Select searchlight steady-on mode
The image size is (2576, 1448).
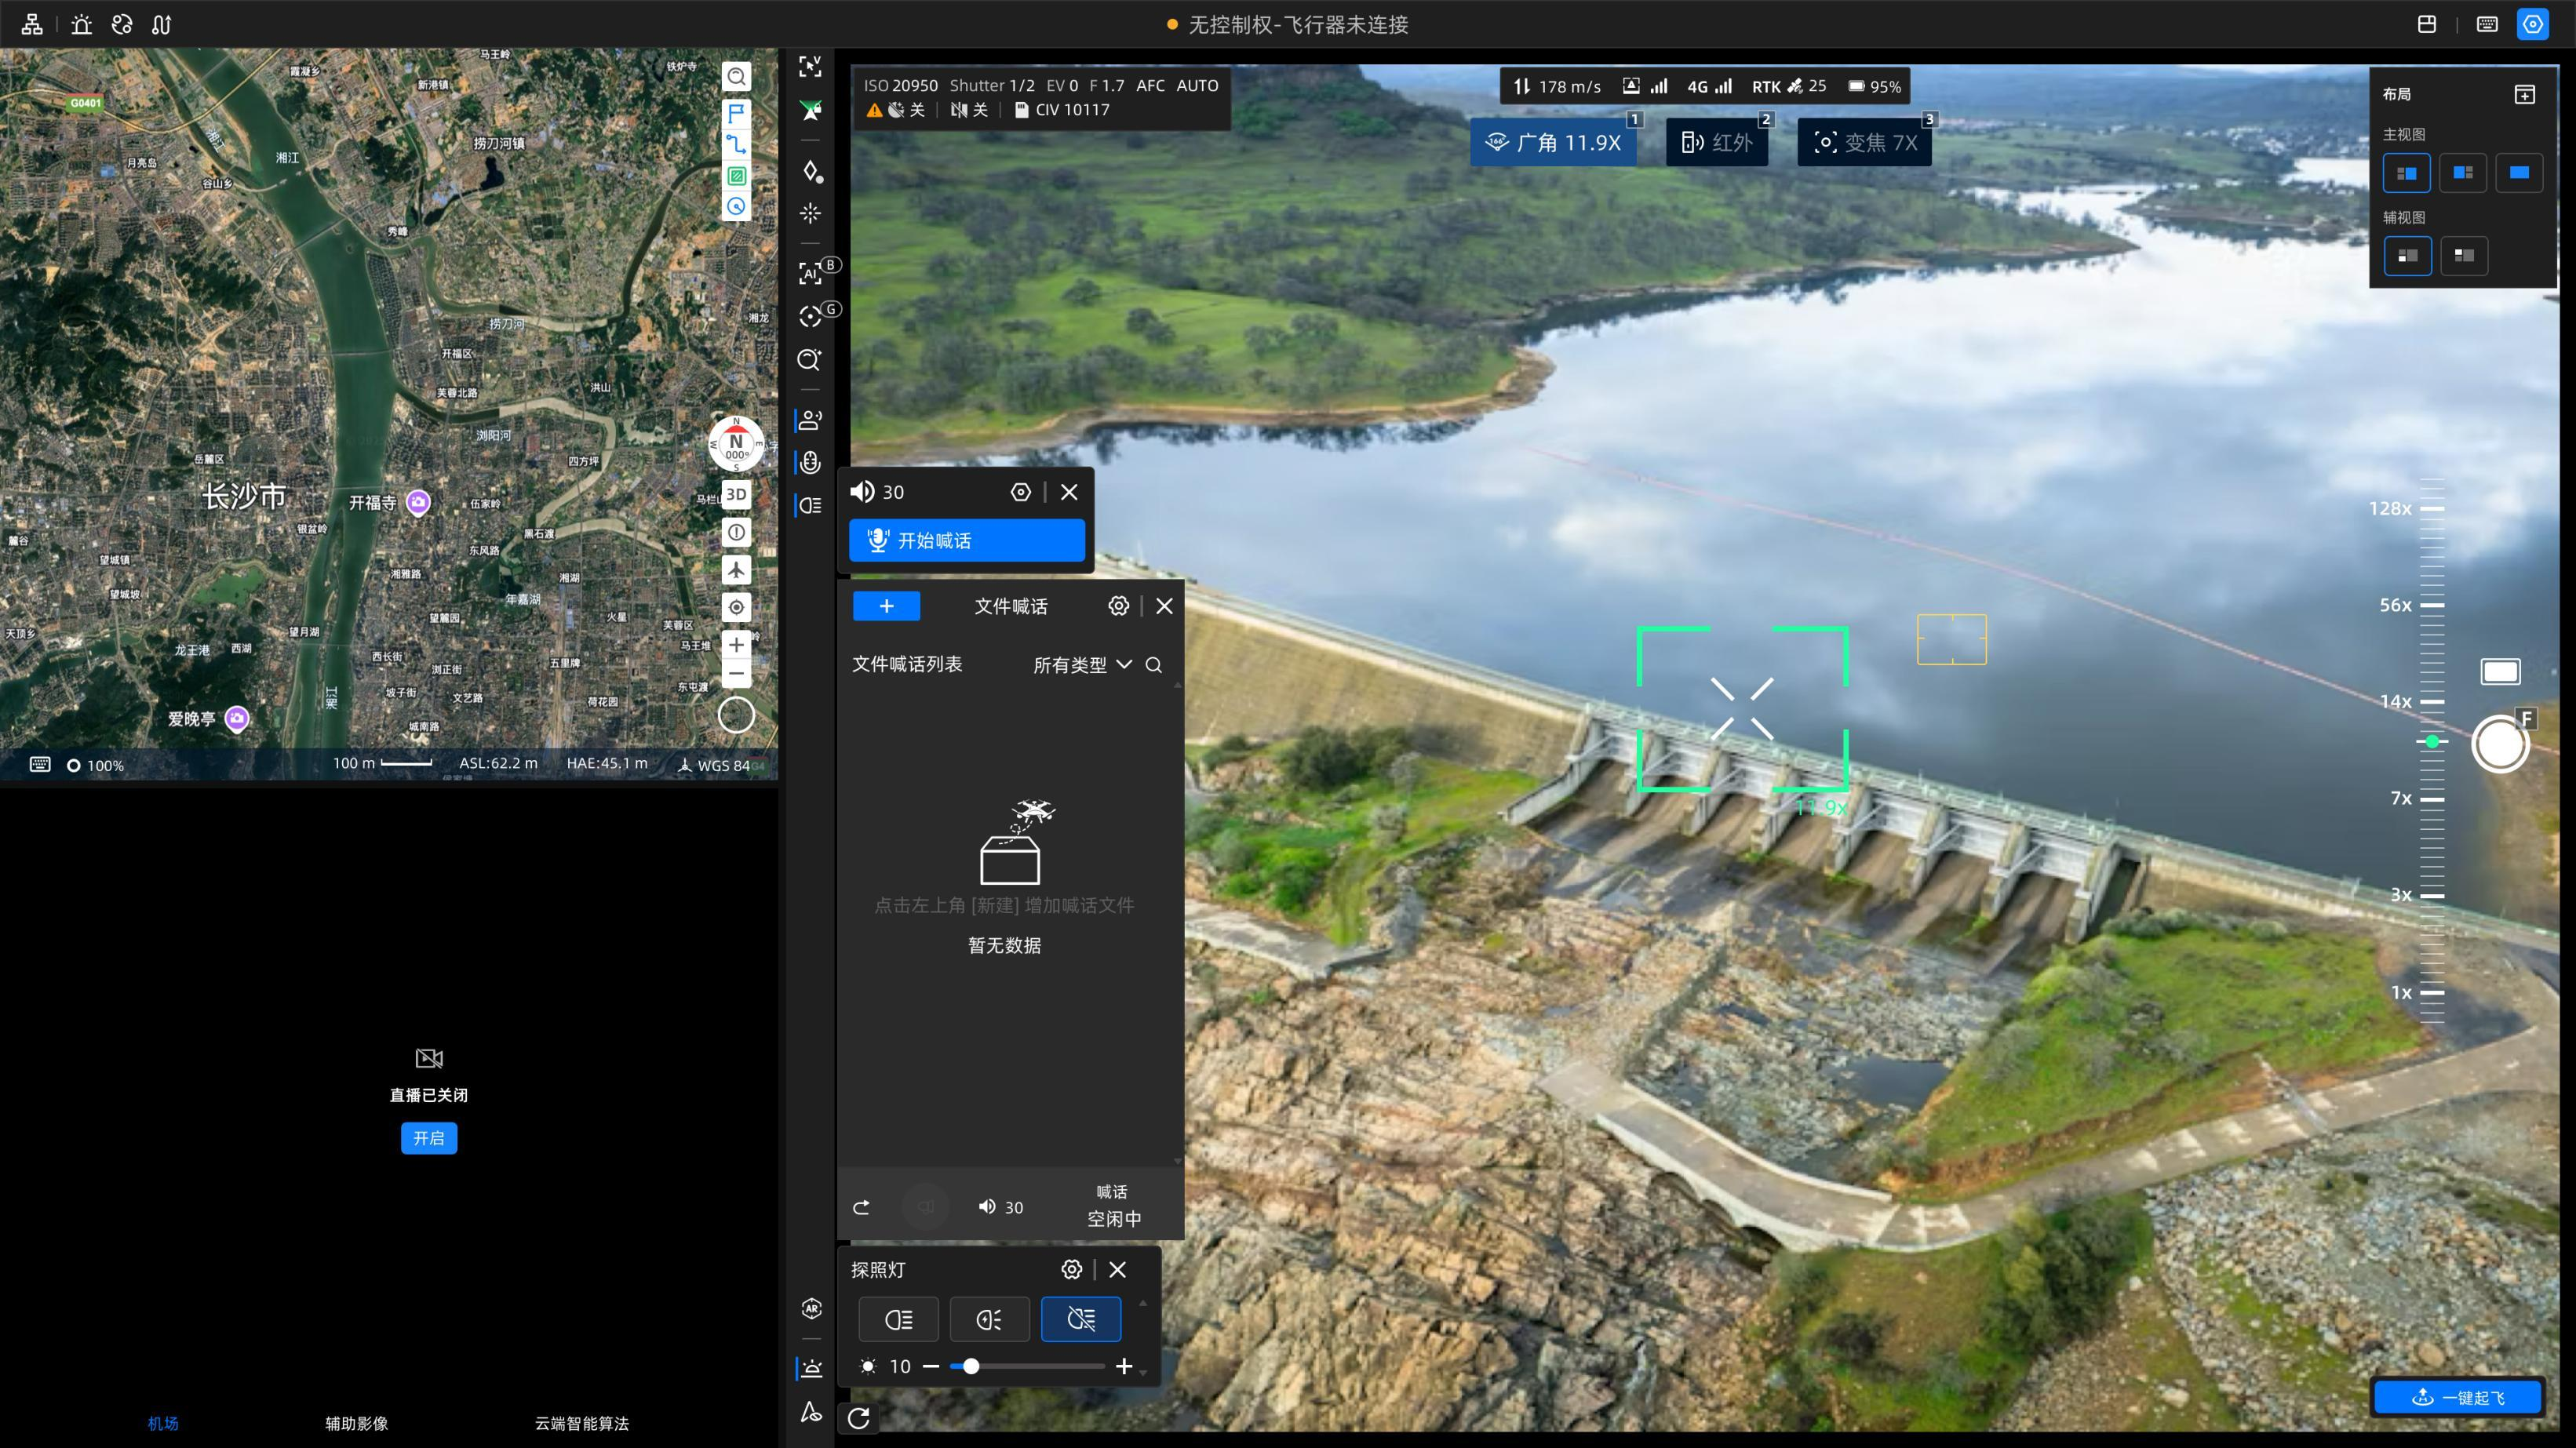tap(898, 1319)
